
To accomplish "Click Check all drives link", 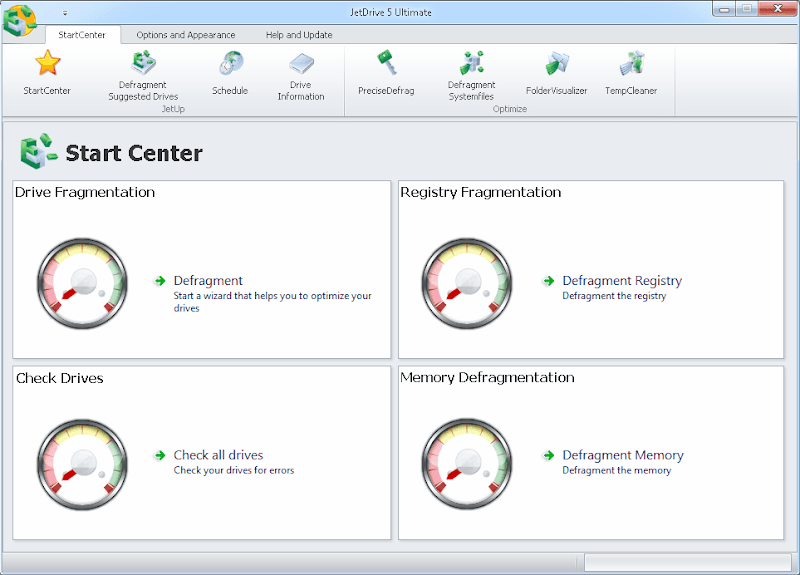I will tap(218, 455).
